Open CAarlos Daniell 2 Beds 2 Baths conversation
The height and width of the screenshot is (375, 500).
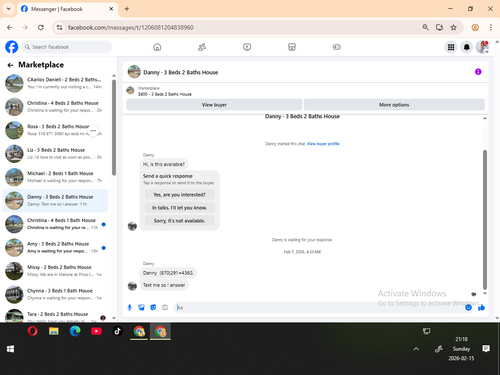coord(55,83)
